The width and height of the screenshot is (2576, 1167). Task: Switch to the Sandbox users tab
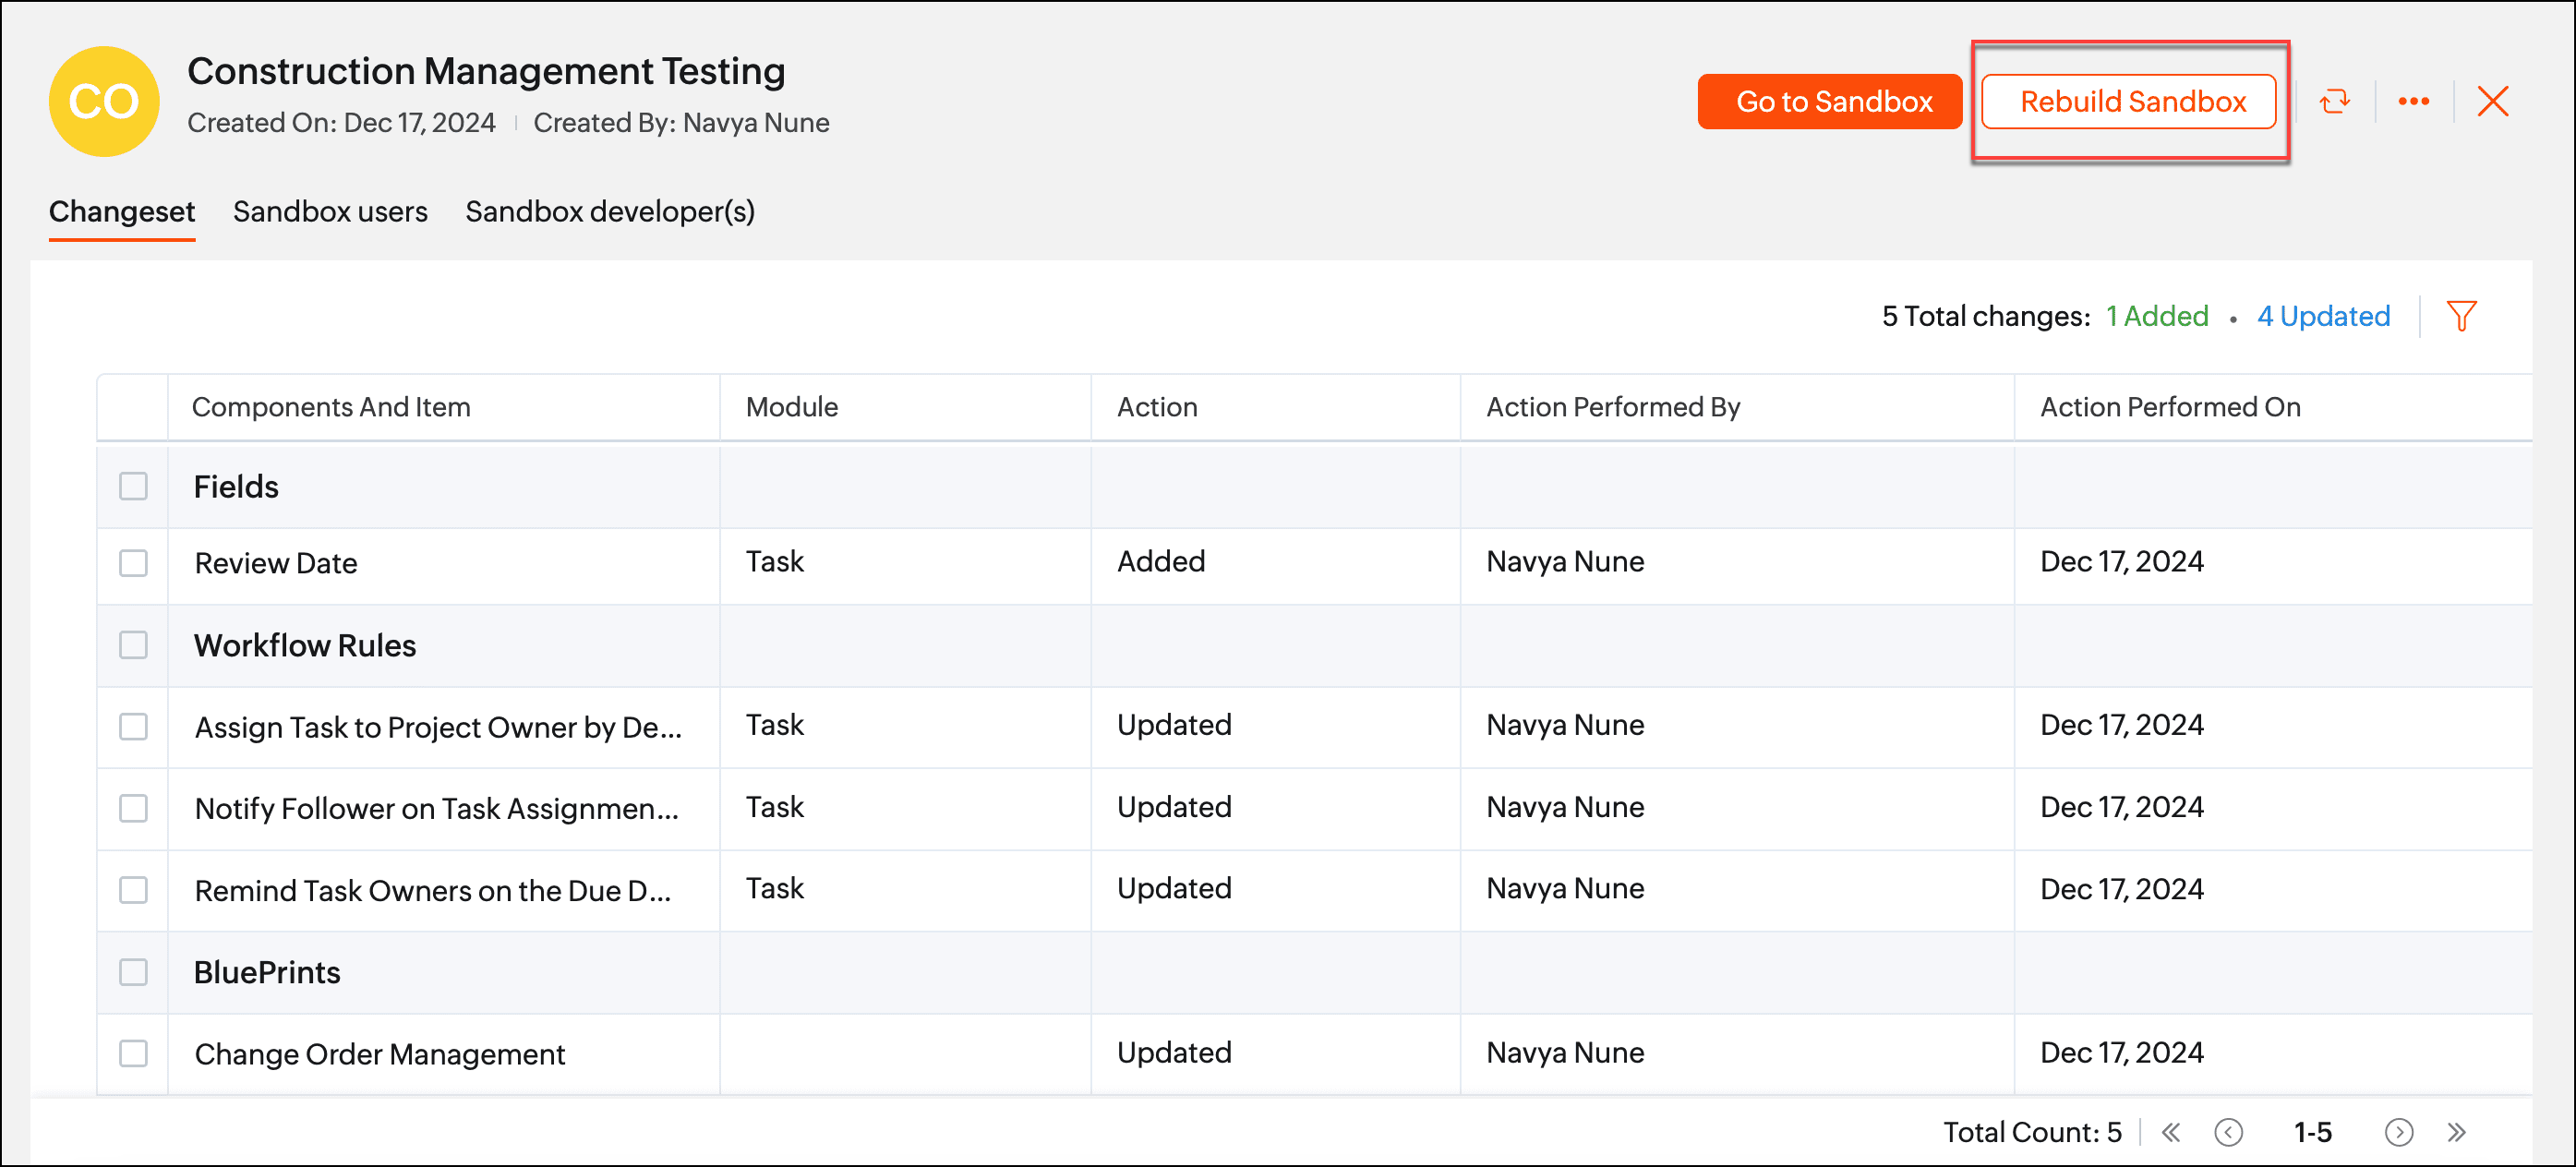(x=330, y=212)
